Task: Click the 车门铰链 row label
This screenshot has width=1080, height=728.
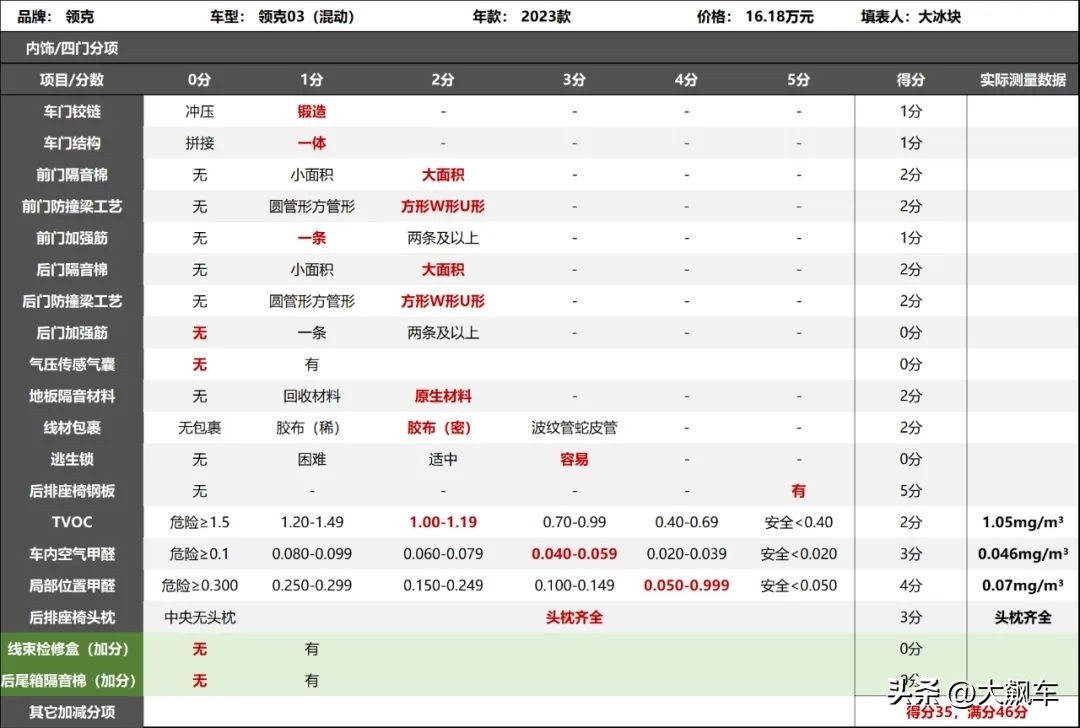Action: pos(72,112)
